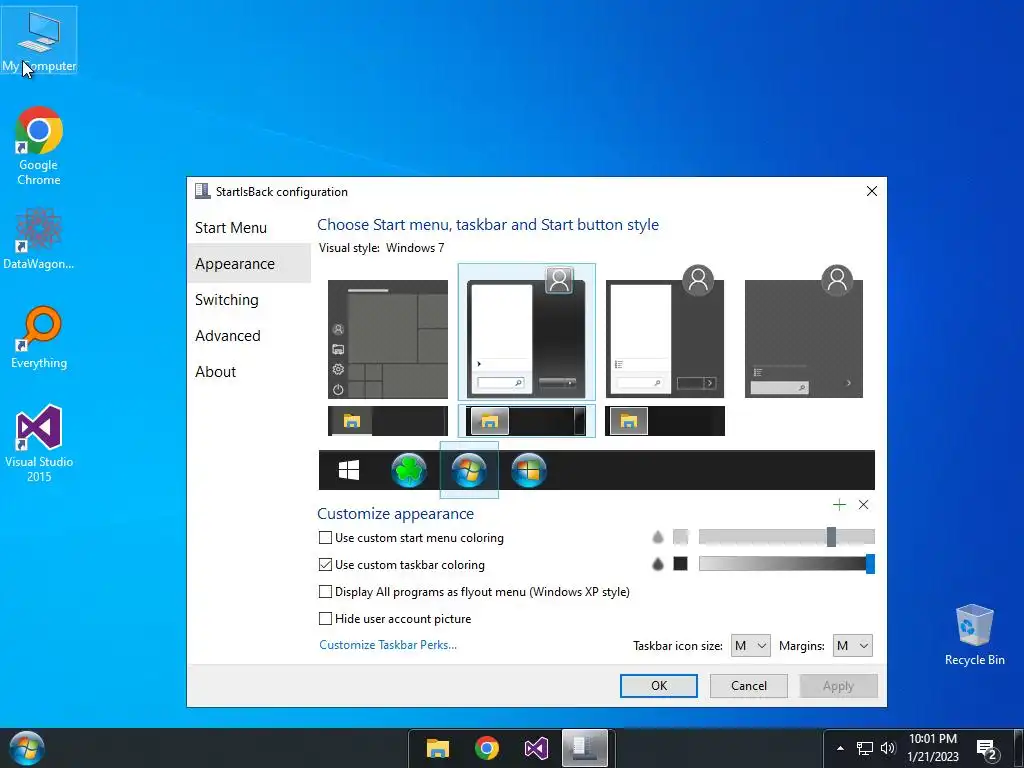Show the About page
Viewport: 1024px width, 768px height.
pyautogui.click(x=248, y=372)
